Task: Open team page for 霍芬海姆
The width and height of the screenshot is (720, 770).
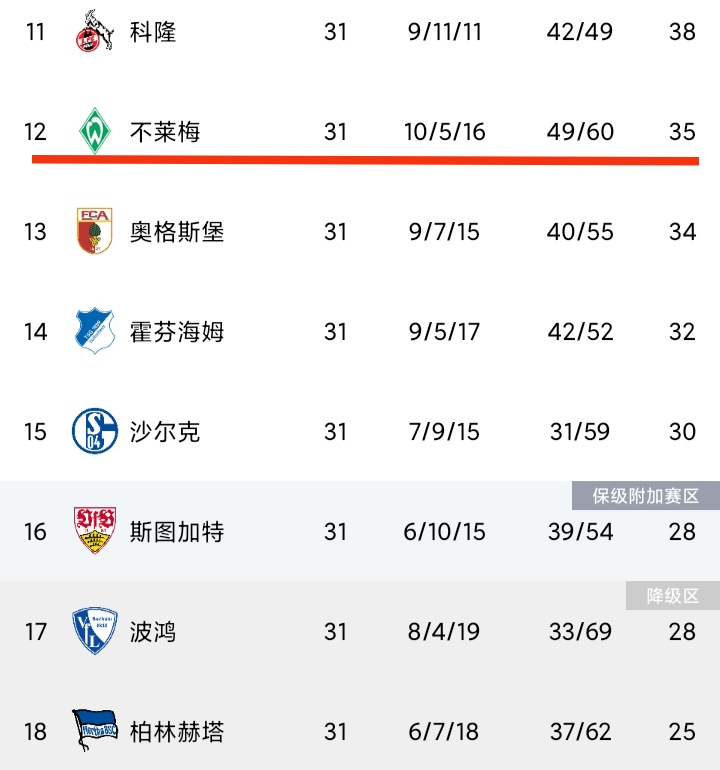Action: (177, 332)
